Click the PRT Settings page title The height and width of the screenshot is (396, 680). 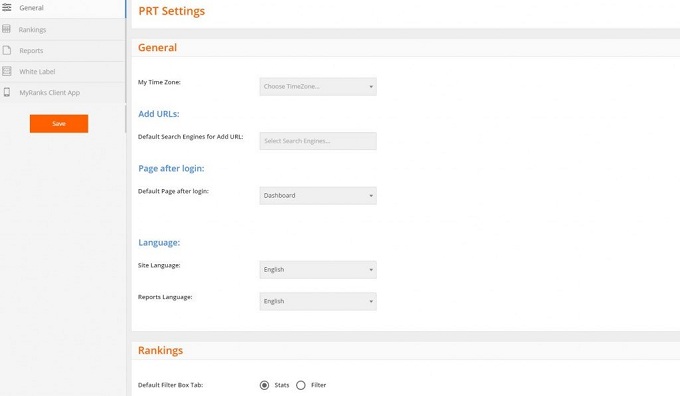pos(171,11)
